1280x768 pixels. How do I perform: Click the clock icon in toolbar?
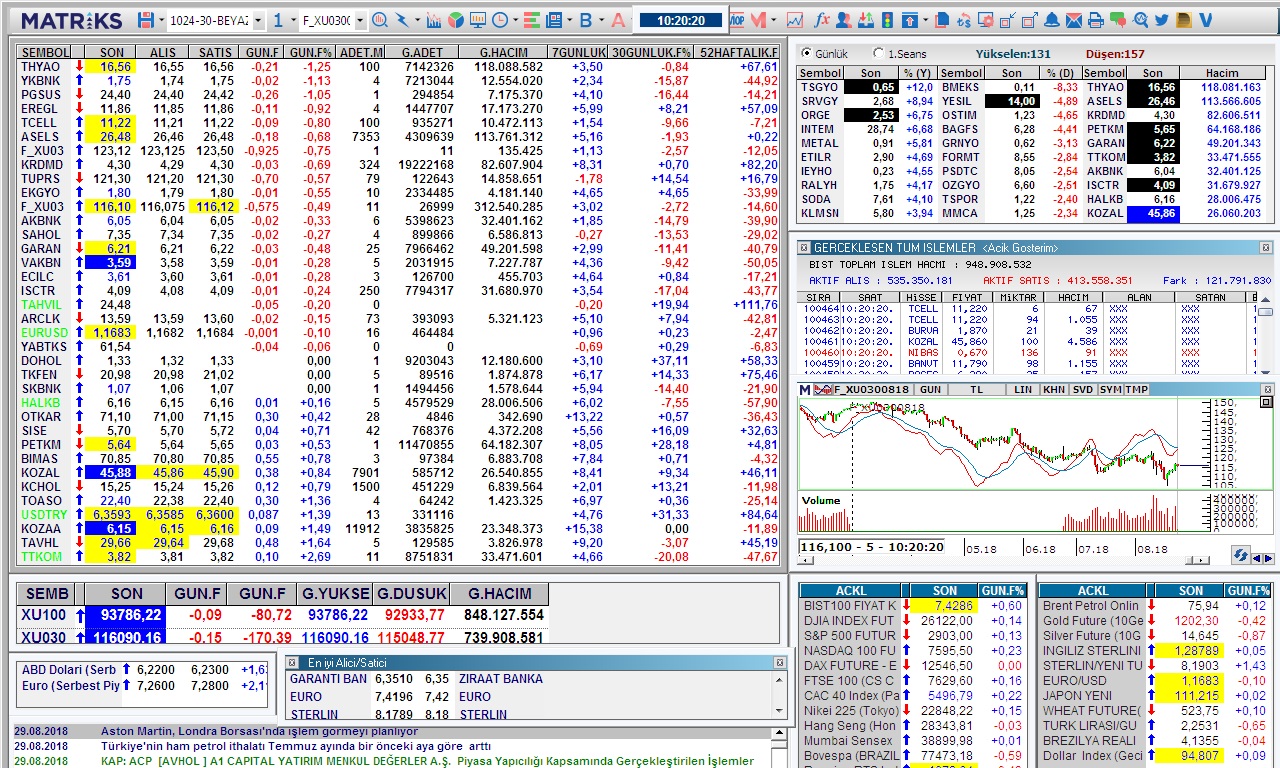tap(500, 20)
